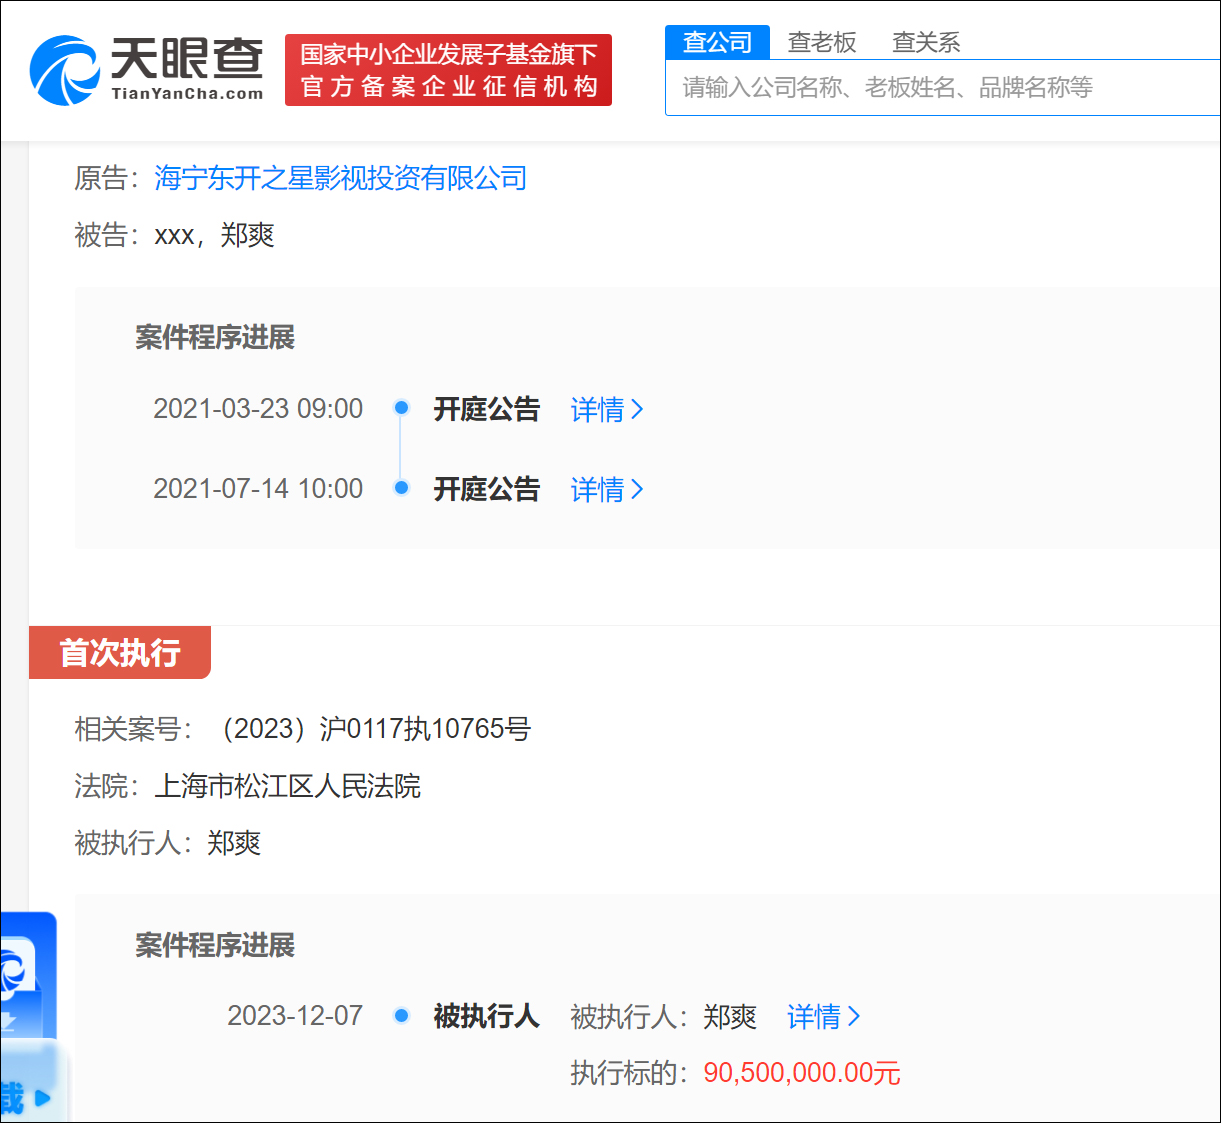Click case number (2023)沪0117执10765号

point(375,729)
